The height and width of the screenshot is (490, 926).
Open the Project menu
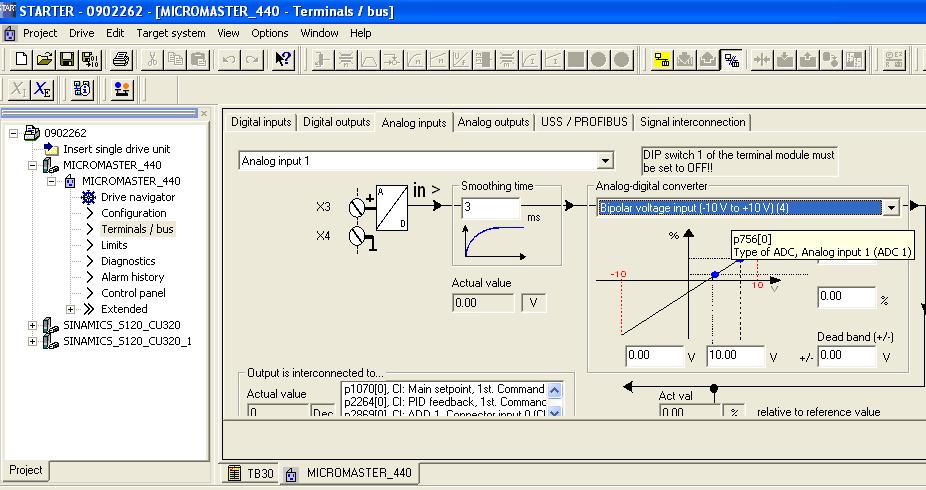pyautogui.click(x=40, y=33)
